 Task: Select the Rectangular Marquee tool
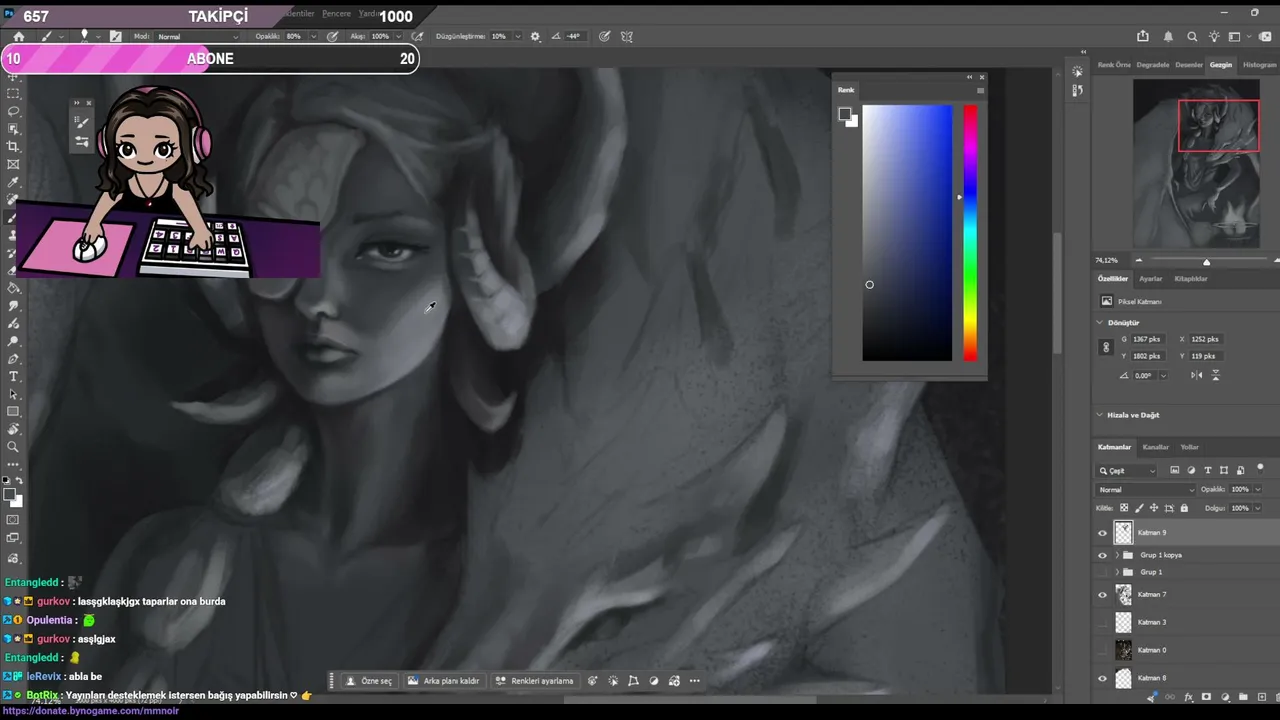[14, 93]
